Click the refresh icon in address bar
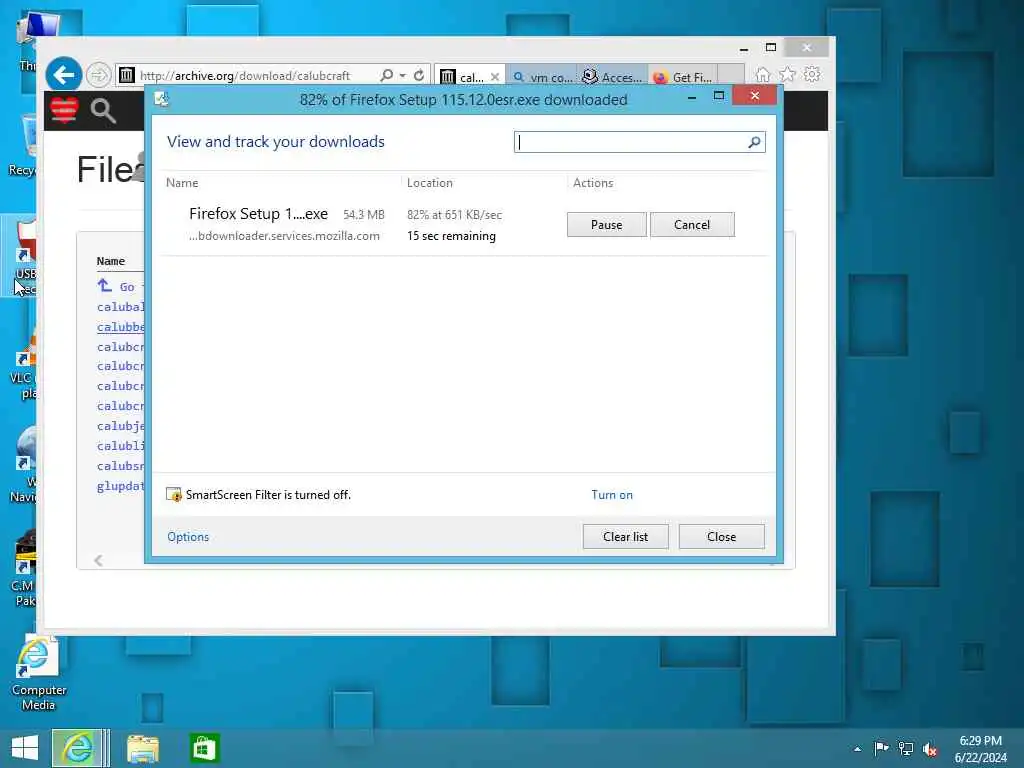 coord(419,75)
